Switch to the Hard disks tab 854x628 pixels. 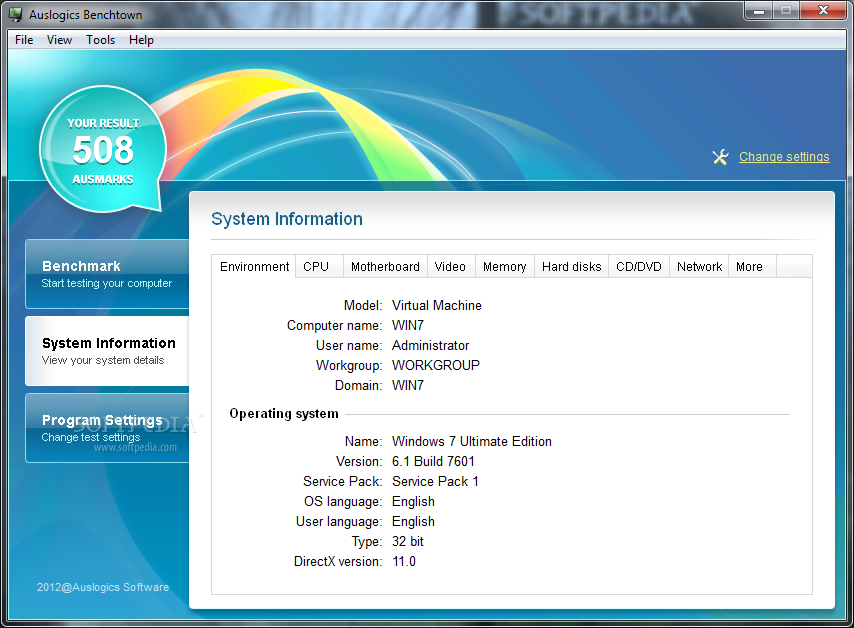pos(571,266)
